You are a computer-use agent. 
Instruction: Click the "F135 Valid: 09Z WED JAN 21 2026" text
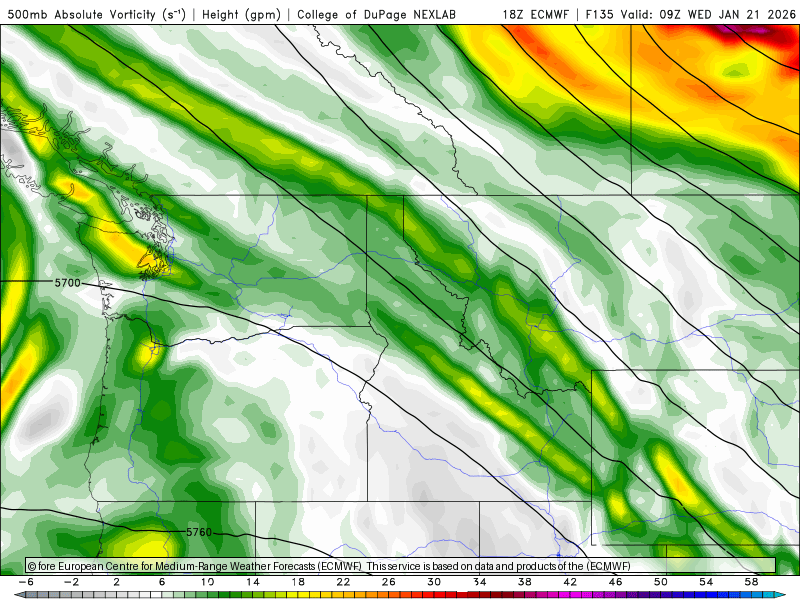tap(690, 14)
